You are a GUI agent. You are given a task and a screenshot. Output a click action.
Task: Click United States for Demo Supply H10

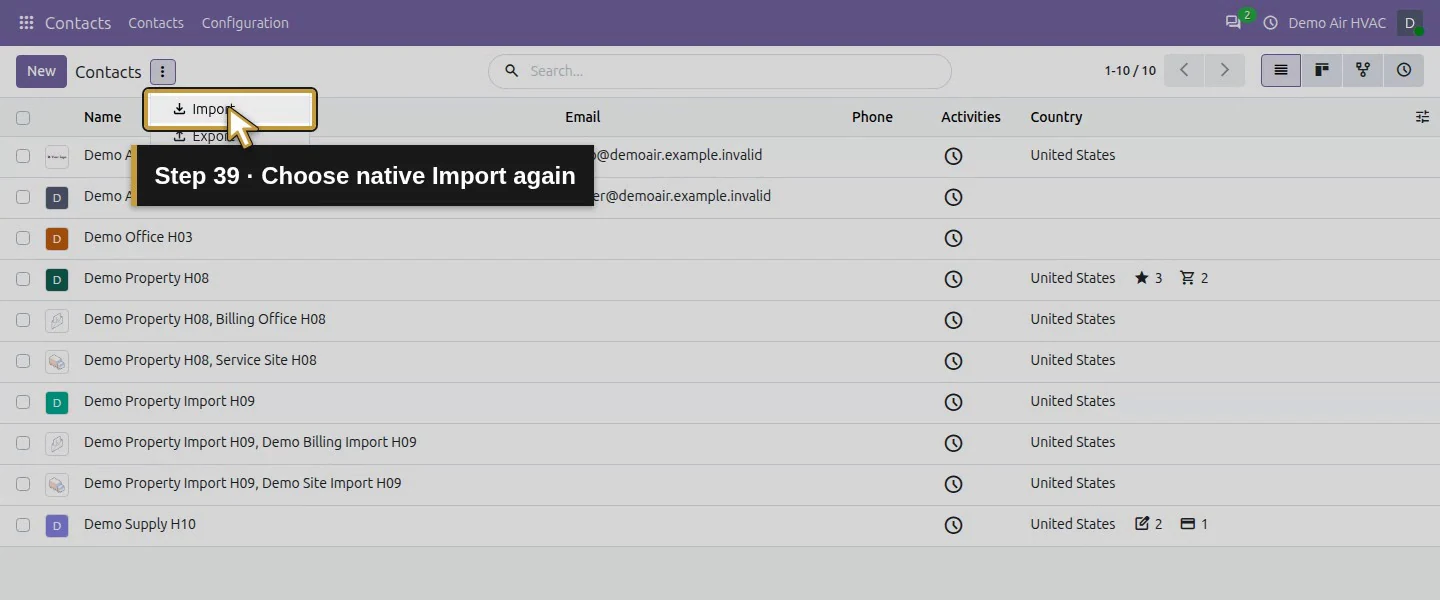coord(1073,524)
